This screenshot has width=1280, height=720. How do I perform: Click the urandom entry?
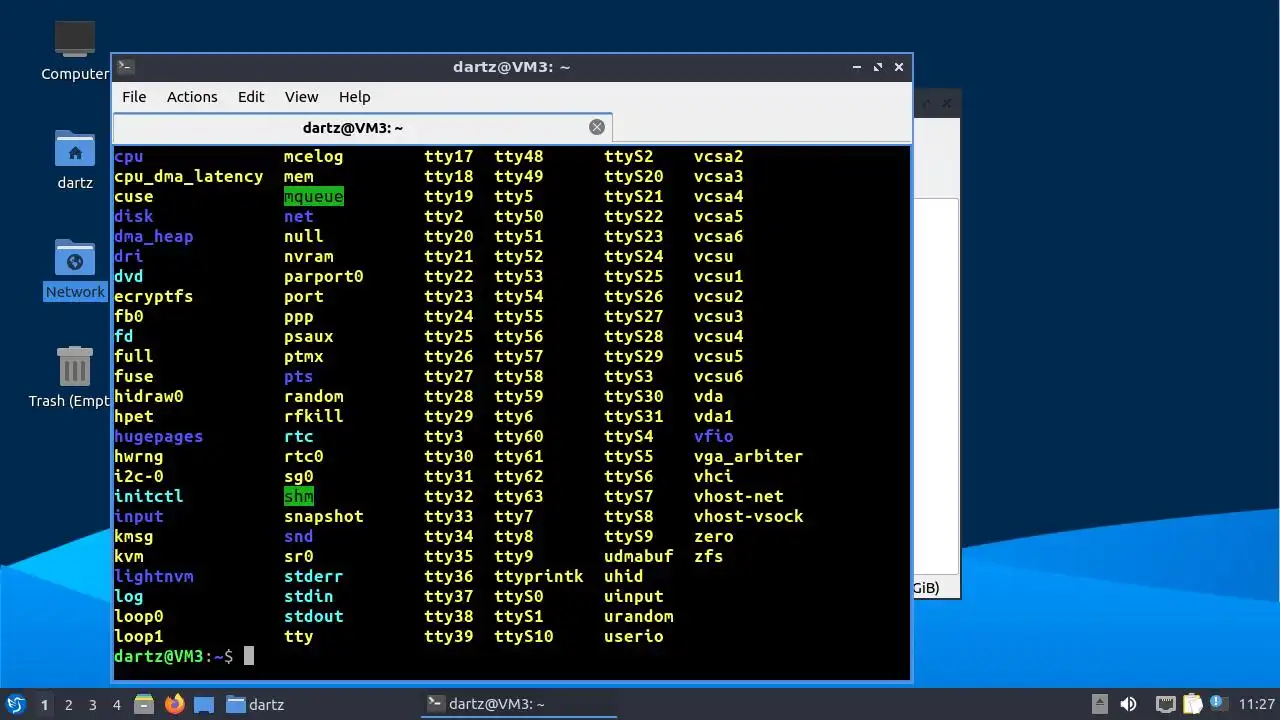[639, 616]
